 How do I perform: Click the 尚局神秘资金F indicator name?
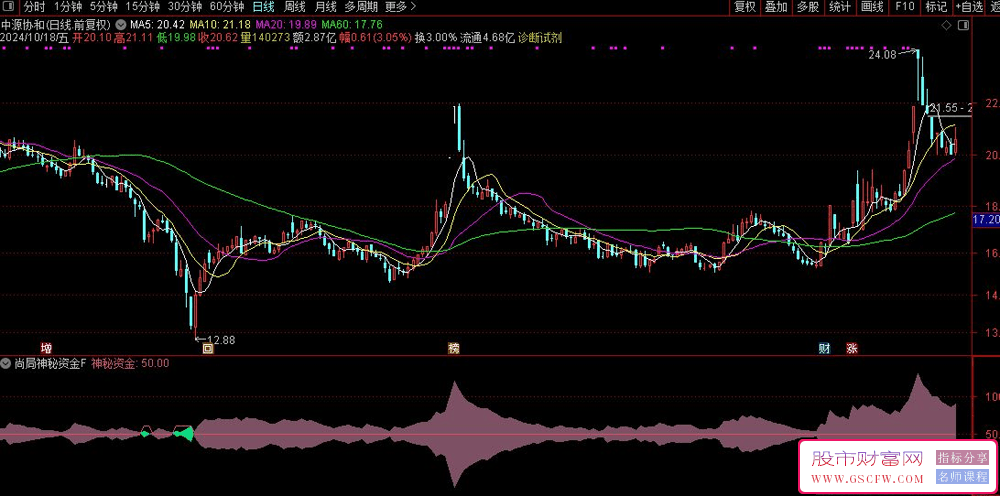click(50, 363)
